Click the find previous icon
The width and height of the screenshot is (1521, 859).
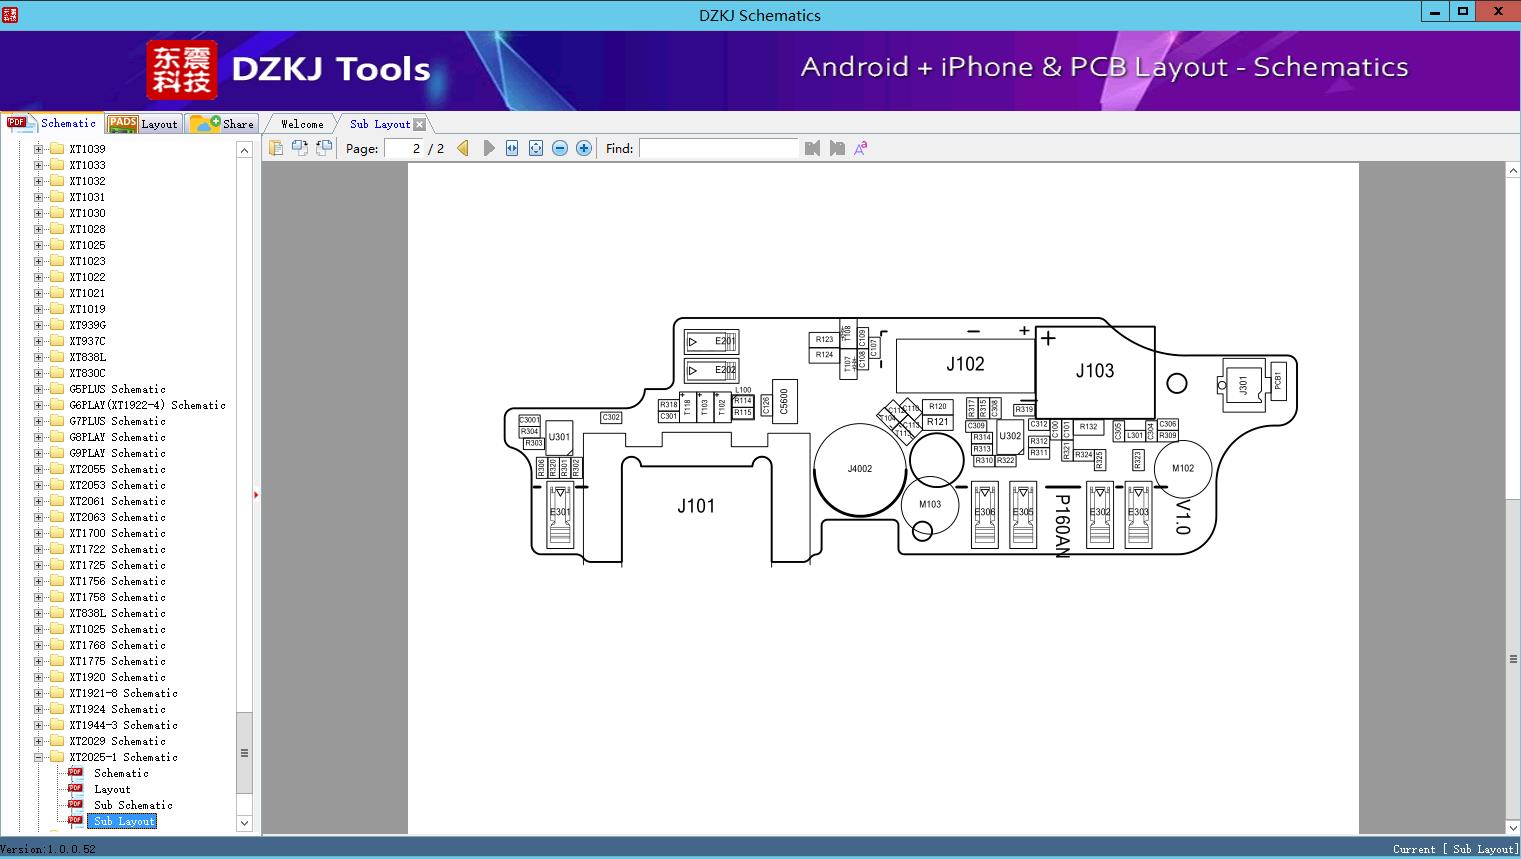click(812, 148)
